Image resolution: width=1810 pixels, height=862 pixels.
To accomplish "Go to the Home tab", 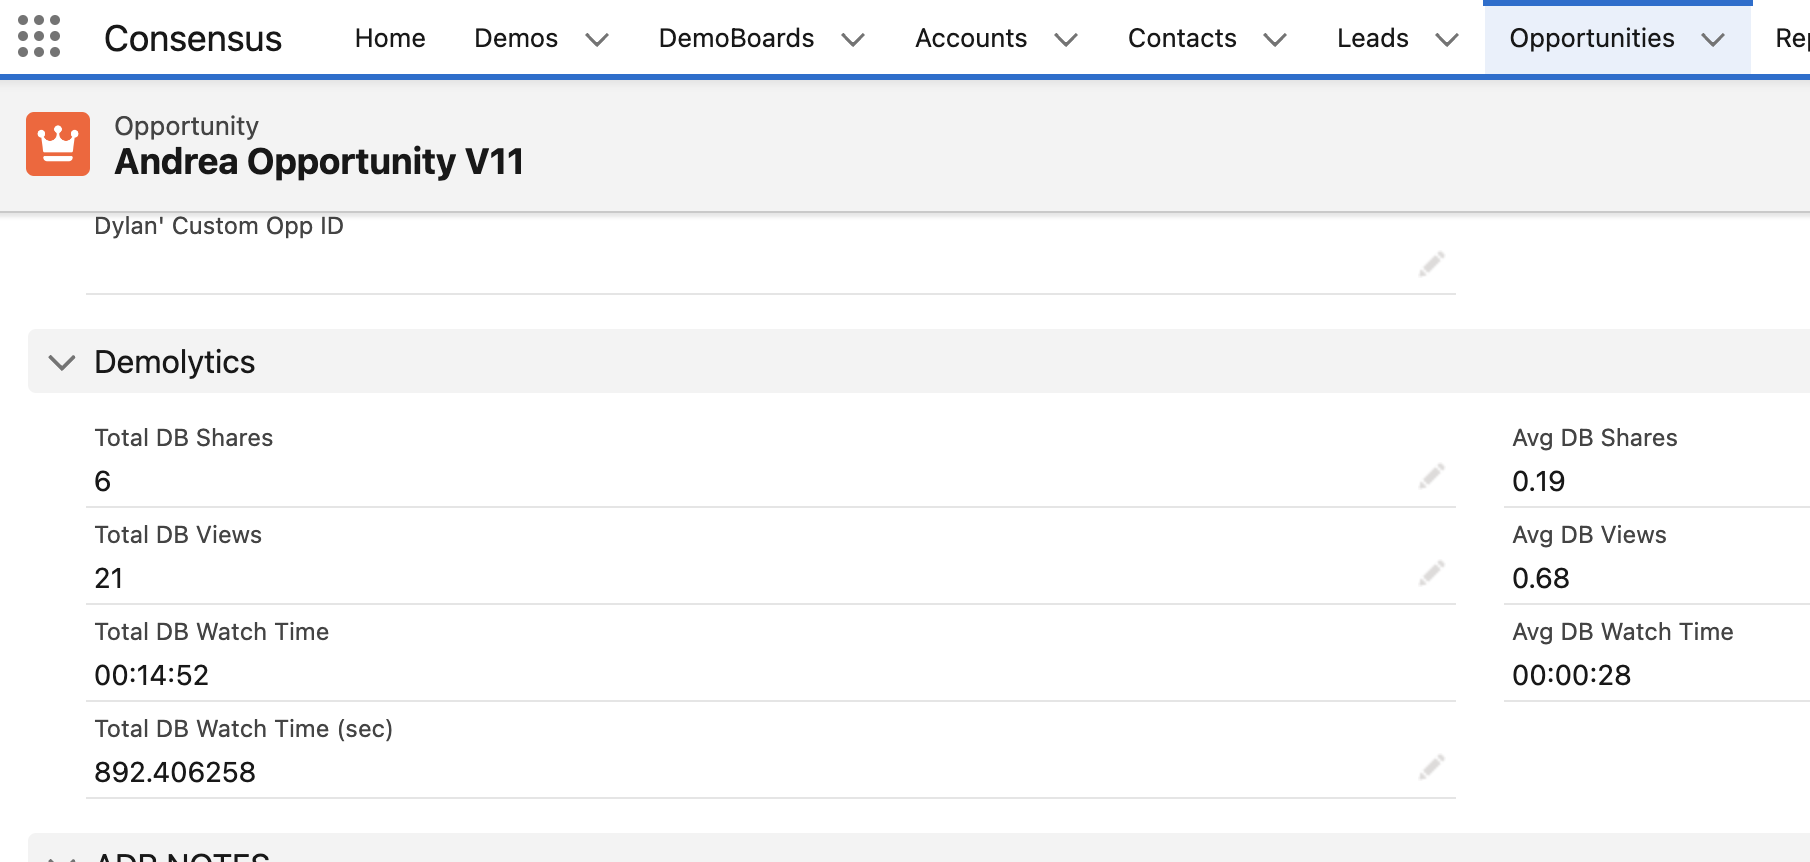I will coord(390,38).
